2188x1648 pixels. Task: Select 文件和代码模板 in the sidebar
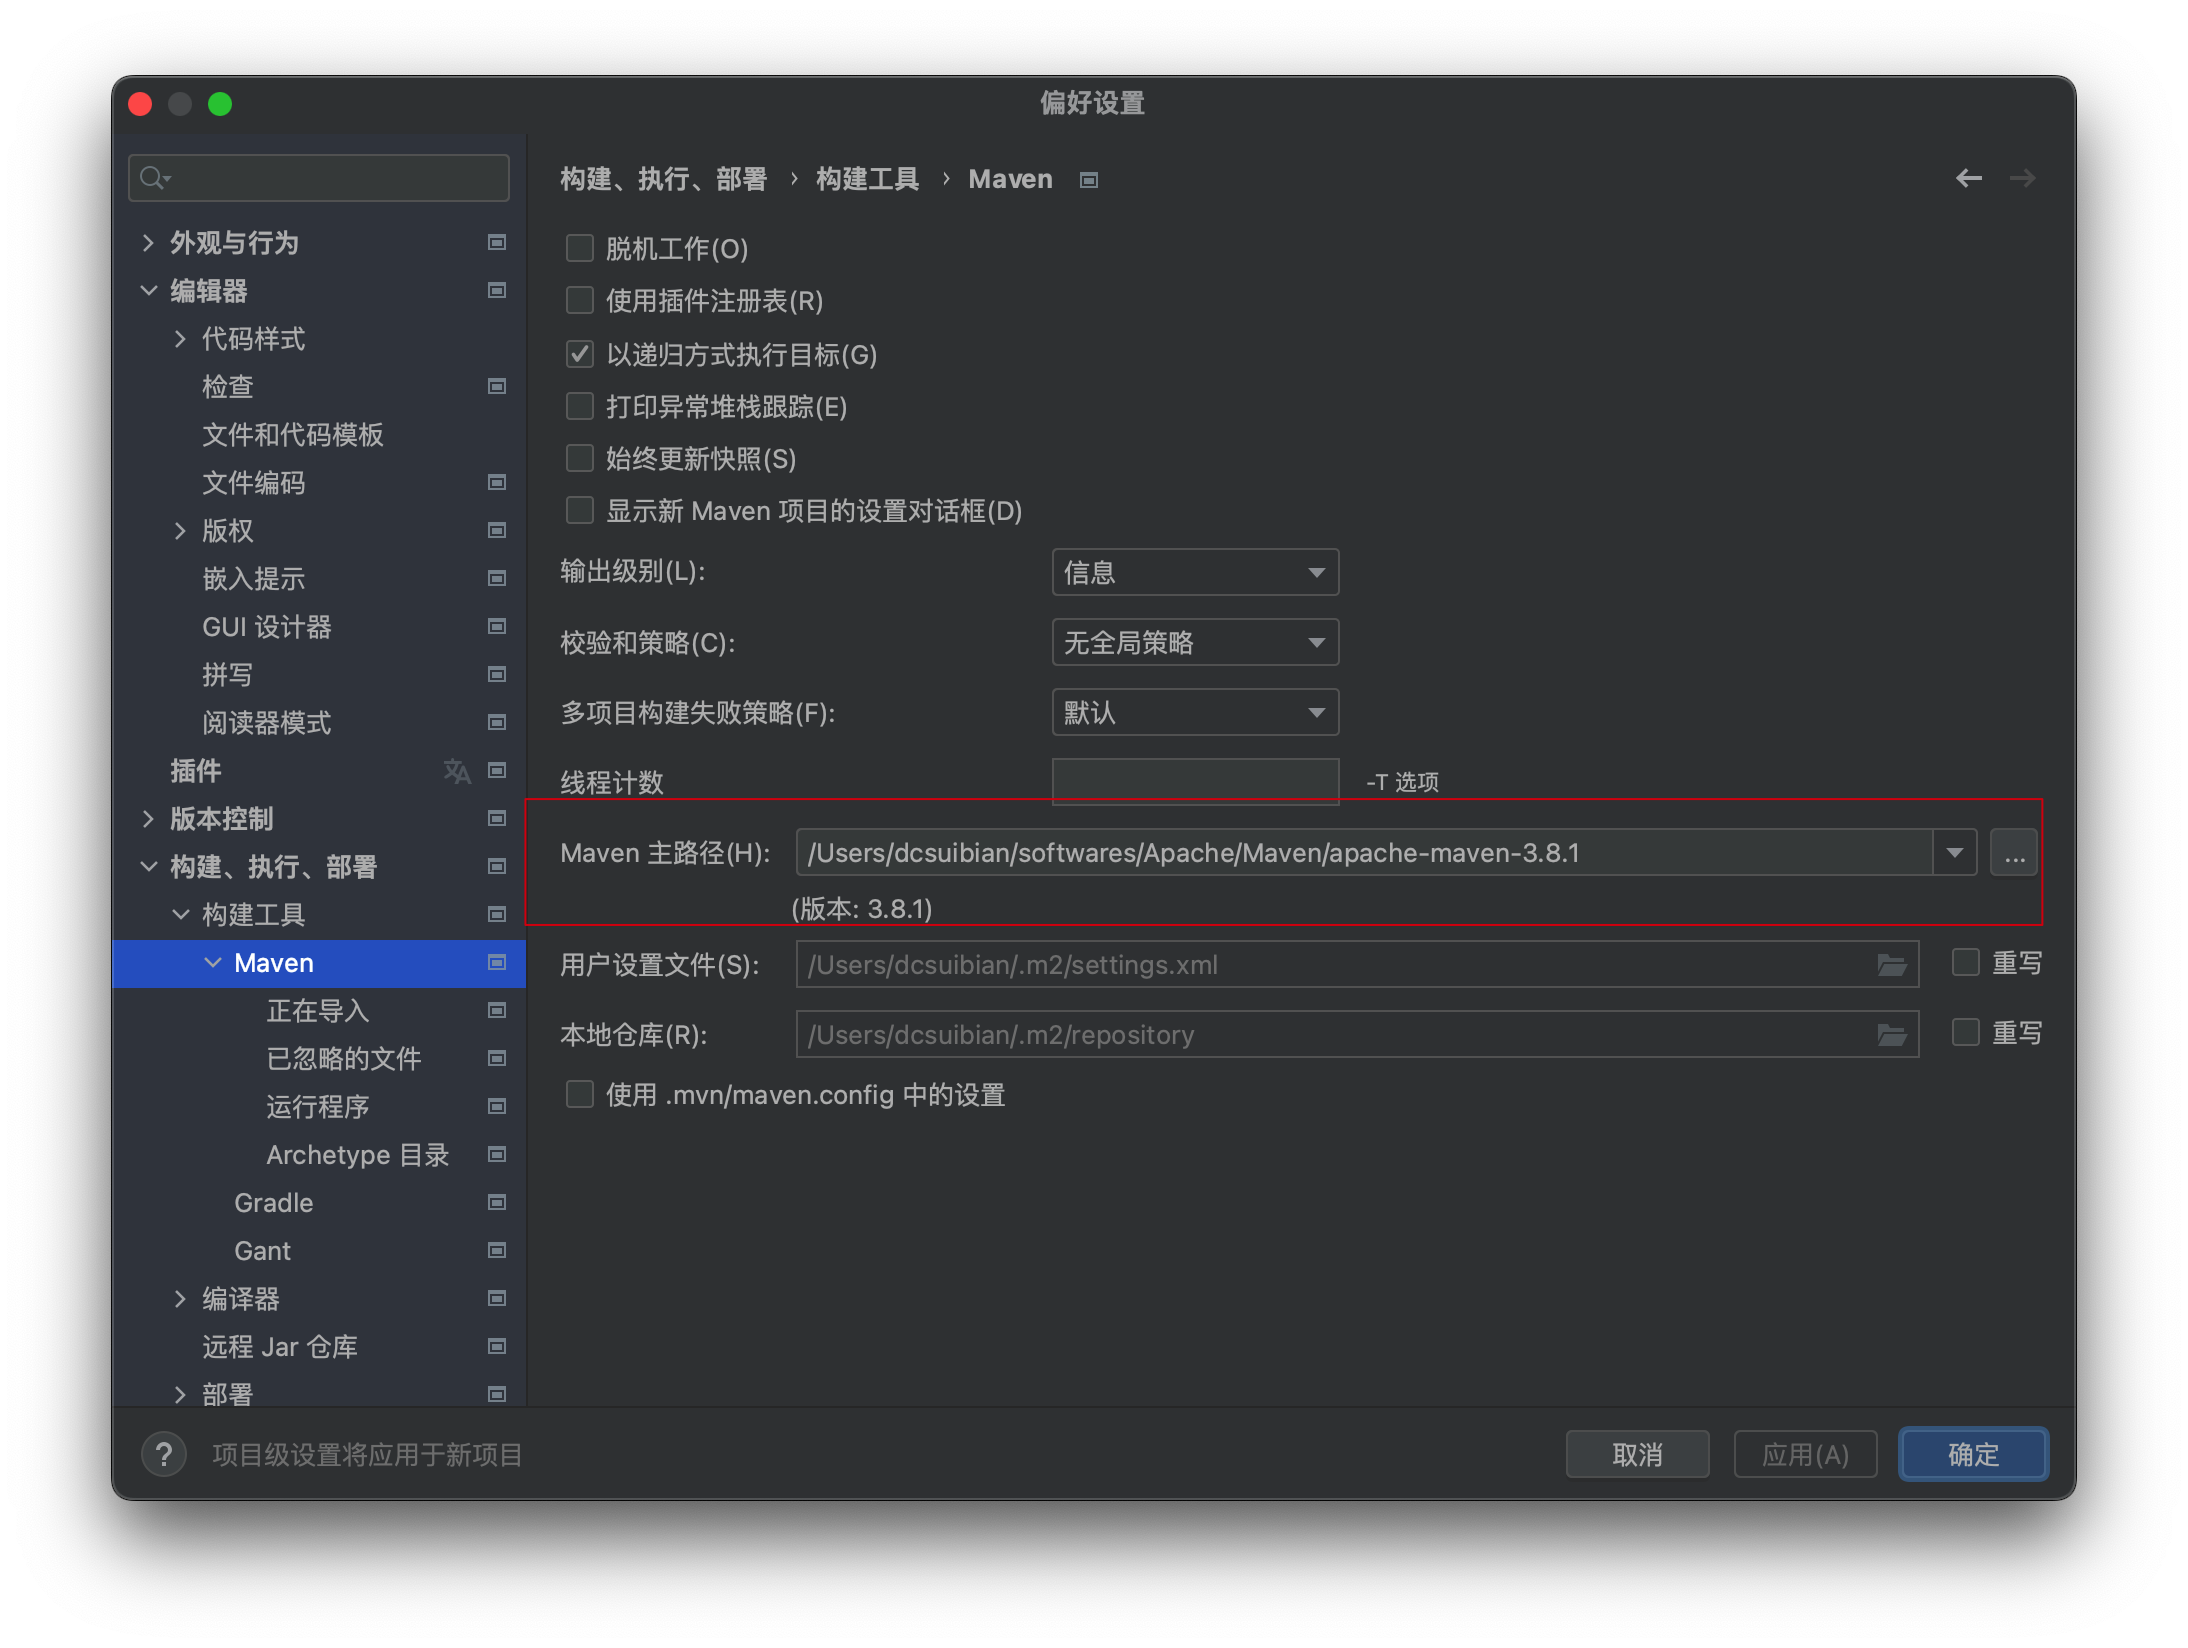click(293, 434)
